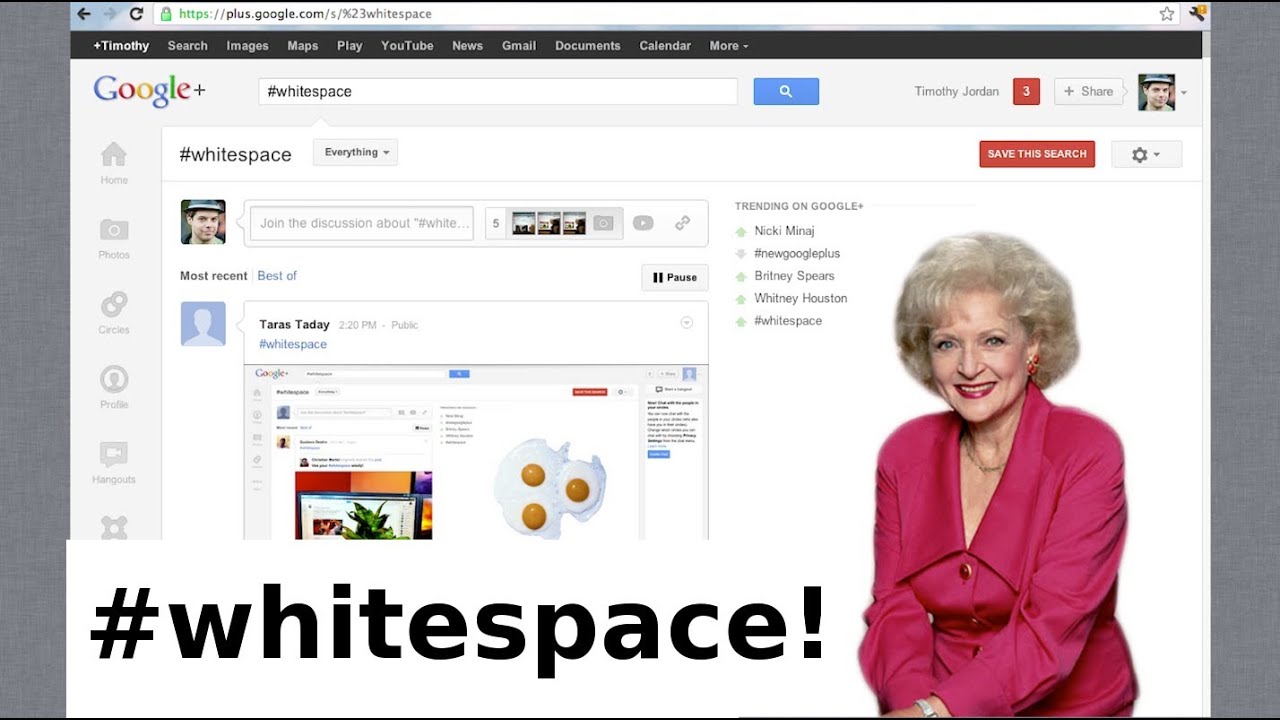1280x720 pixels.
Task: Open Calendar in the top bar
Action: [x=665, y=46]
